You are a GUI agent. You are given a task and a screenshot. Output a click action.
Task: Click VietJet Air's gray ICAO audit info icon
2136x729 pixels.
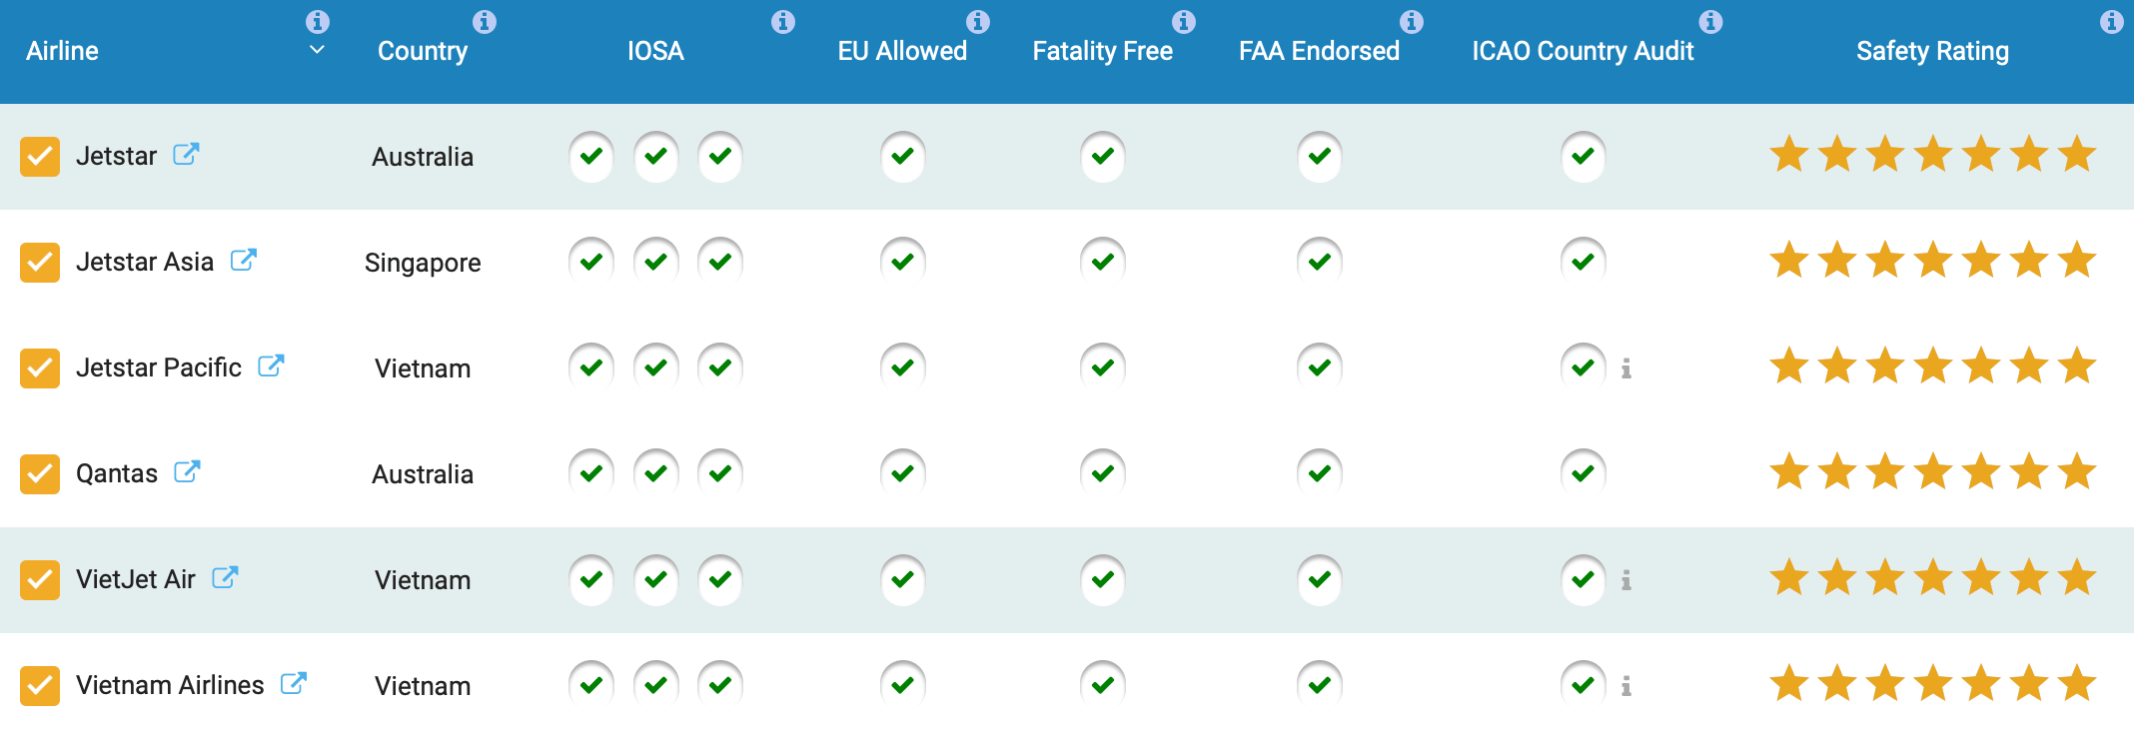click(1628, 580)
